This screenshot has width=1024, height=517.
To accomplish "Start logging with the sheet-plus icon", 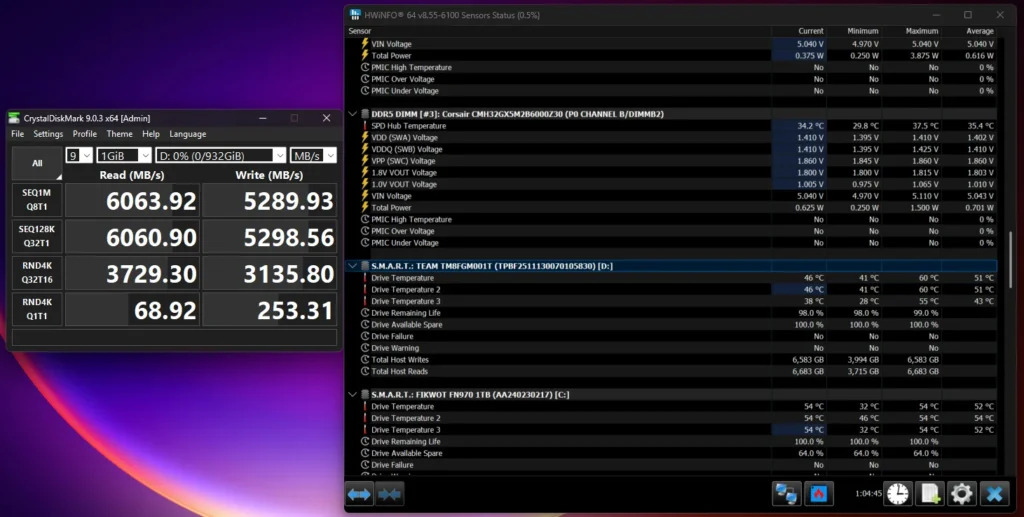I will [x=930, y=494].
